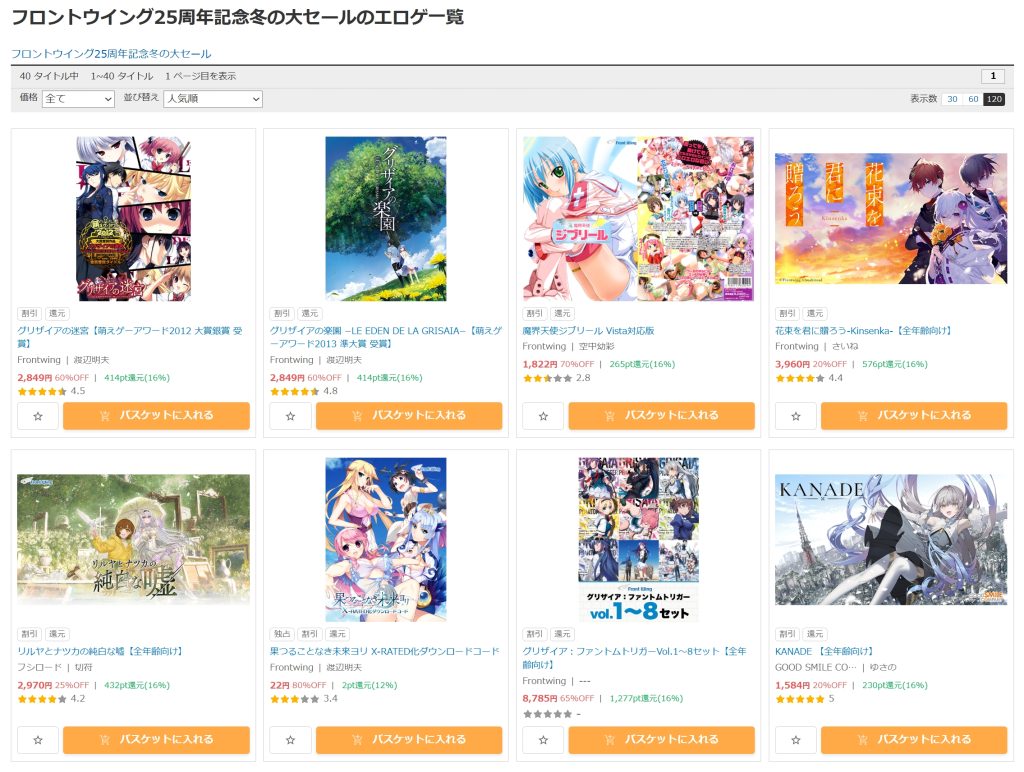Star the リルヤとナツカの純白な嘘 item
Screen dimensions: 1024x772
coord(38,740)
